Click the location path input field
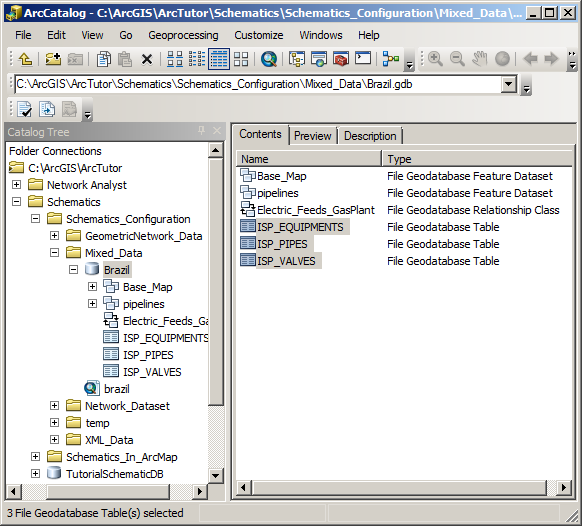The image size is (582, 526). (258, 84)
